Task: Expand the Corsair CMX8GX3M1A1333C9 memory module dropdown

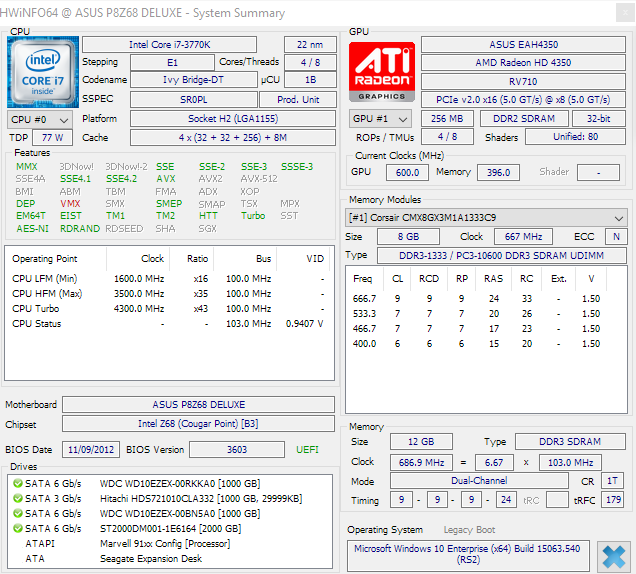Action: coord(486,218)
